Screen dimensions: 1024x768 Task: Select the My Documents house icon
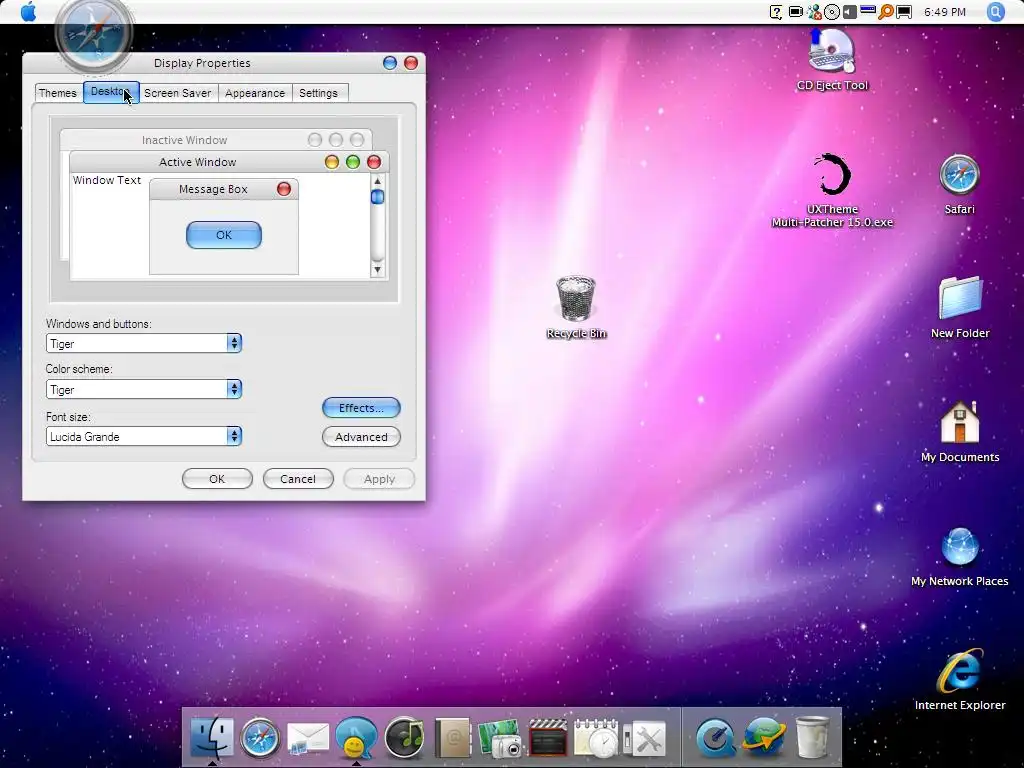(960, 432)
